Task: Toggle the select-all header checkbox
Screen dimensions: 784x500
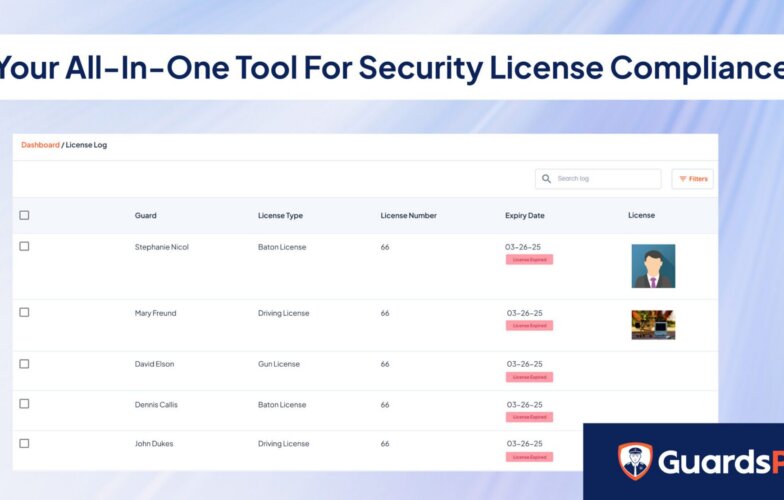Action: (24, 215)
